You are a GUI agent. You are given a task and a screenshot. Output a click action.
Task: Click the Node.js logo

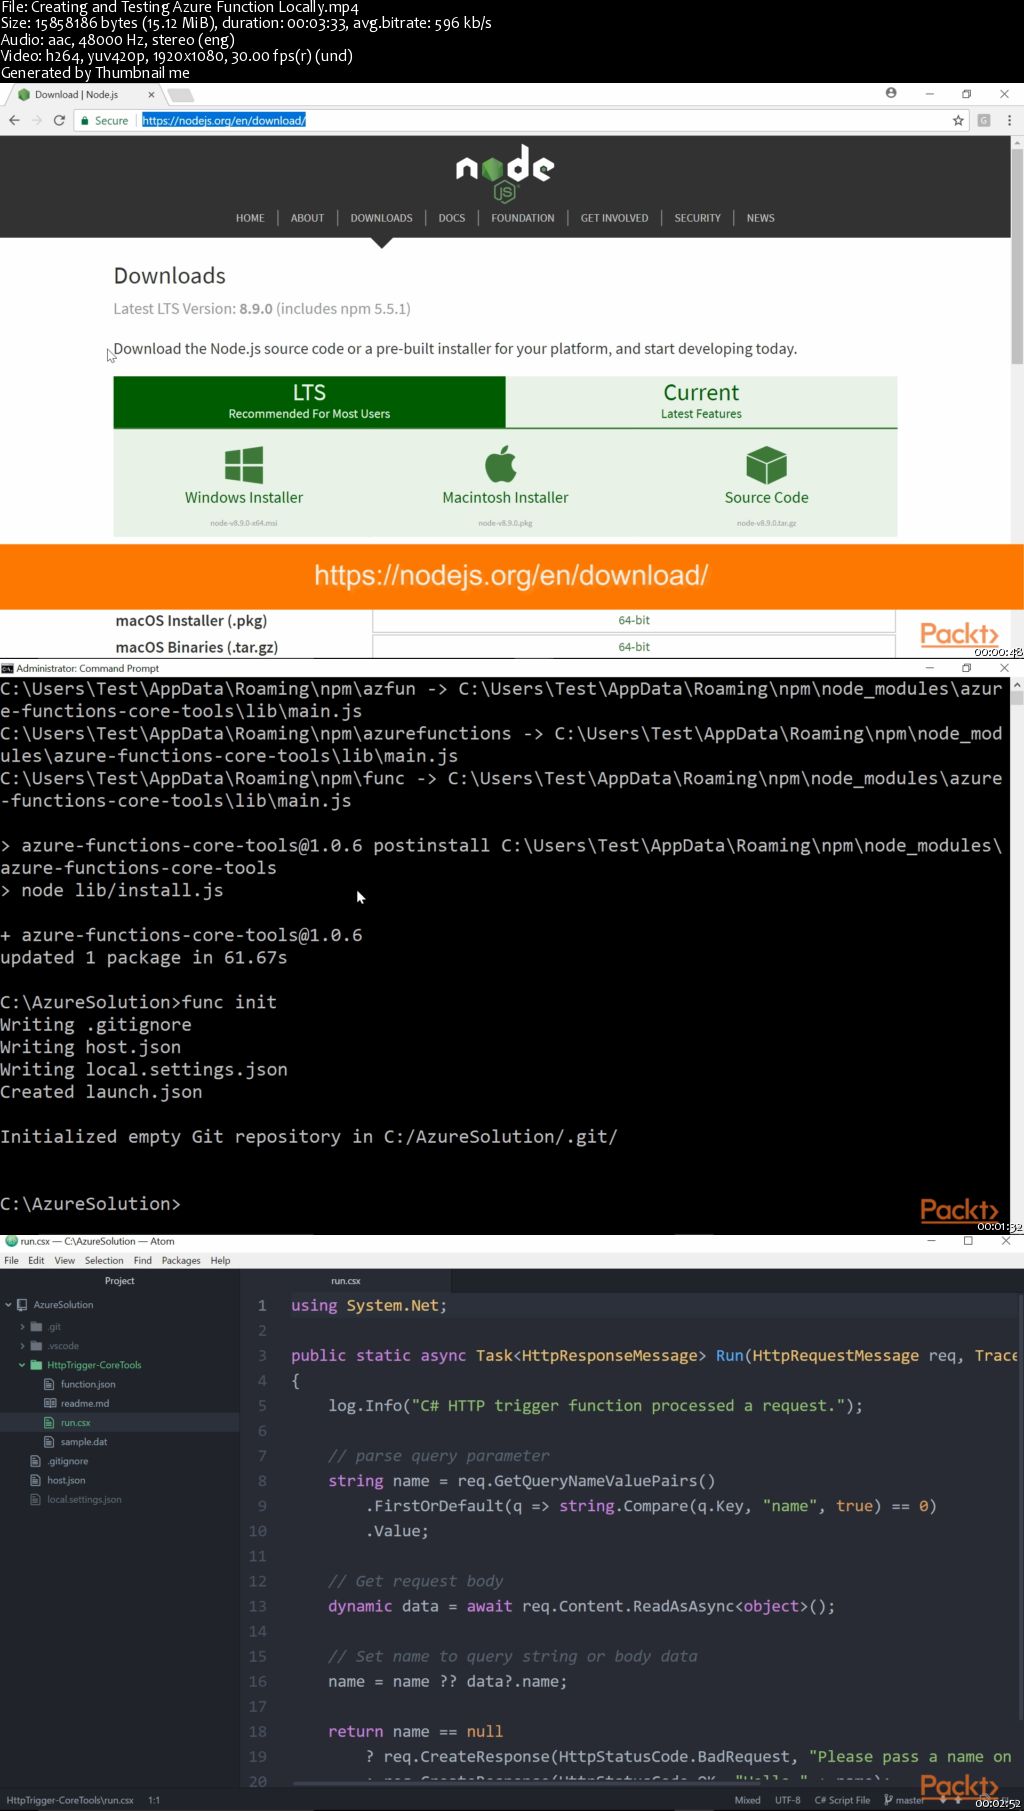pyautogui.click(x=505, y=175)
